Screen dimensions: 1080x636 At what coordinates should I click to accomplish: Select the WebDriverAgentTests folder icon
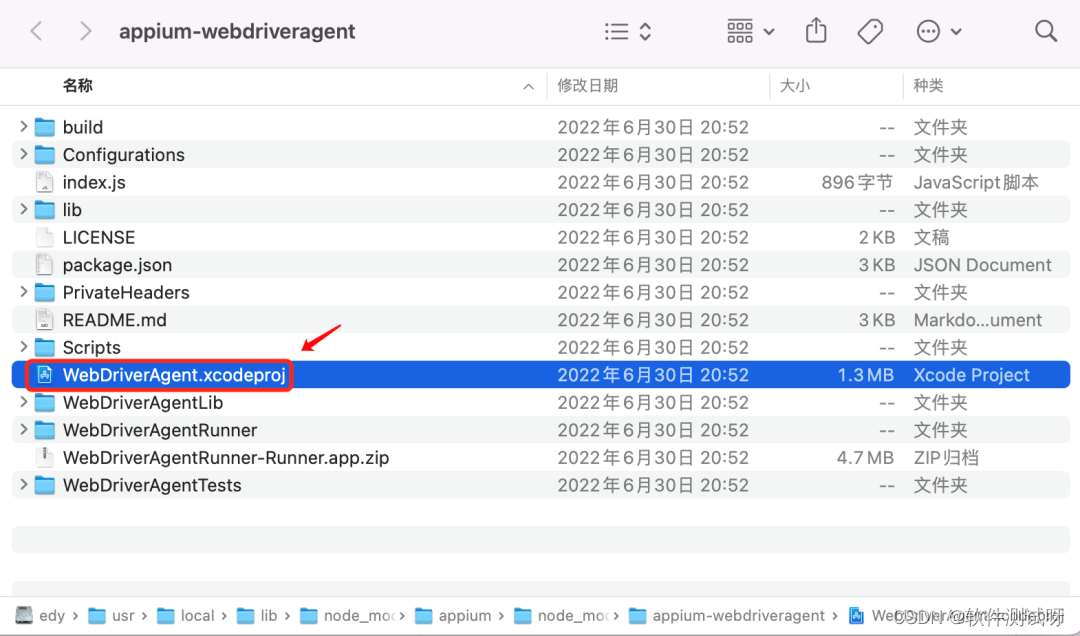[45, 485]
